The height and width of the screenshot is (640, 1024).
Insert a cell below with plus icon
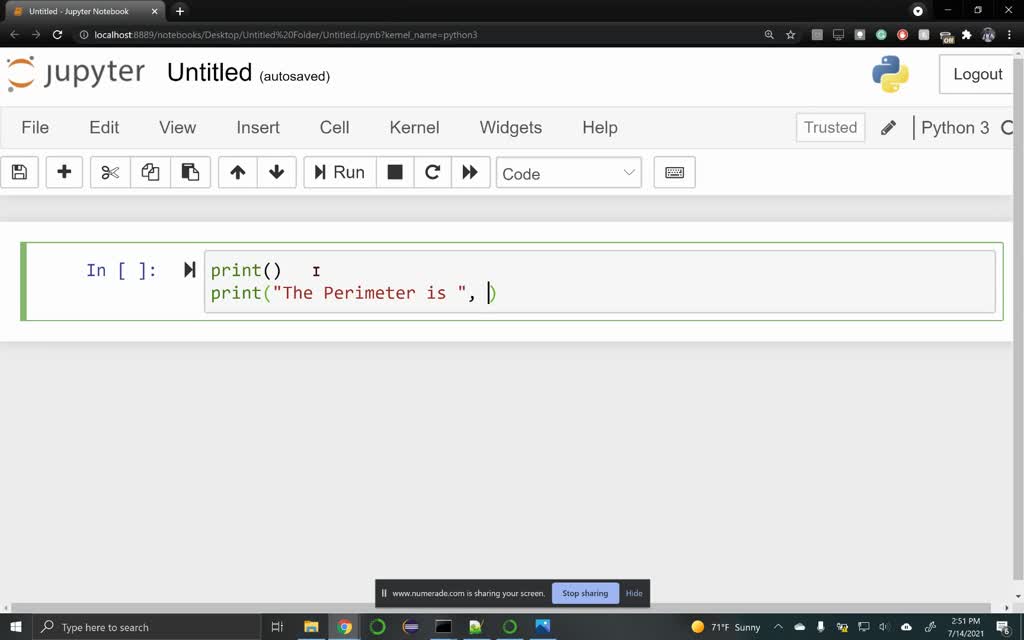click(x=64, y=172)
